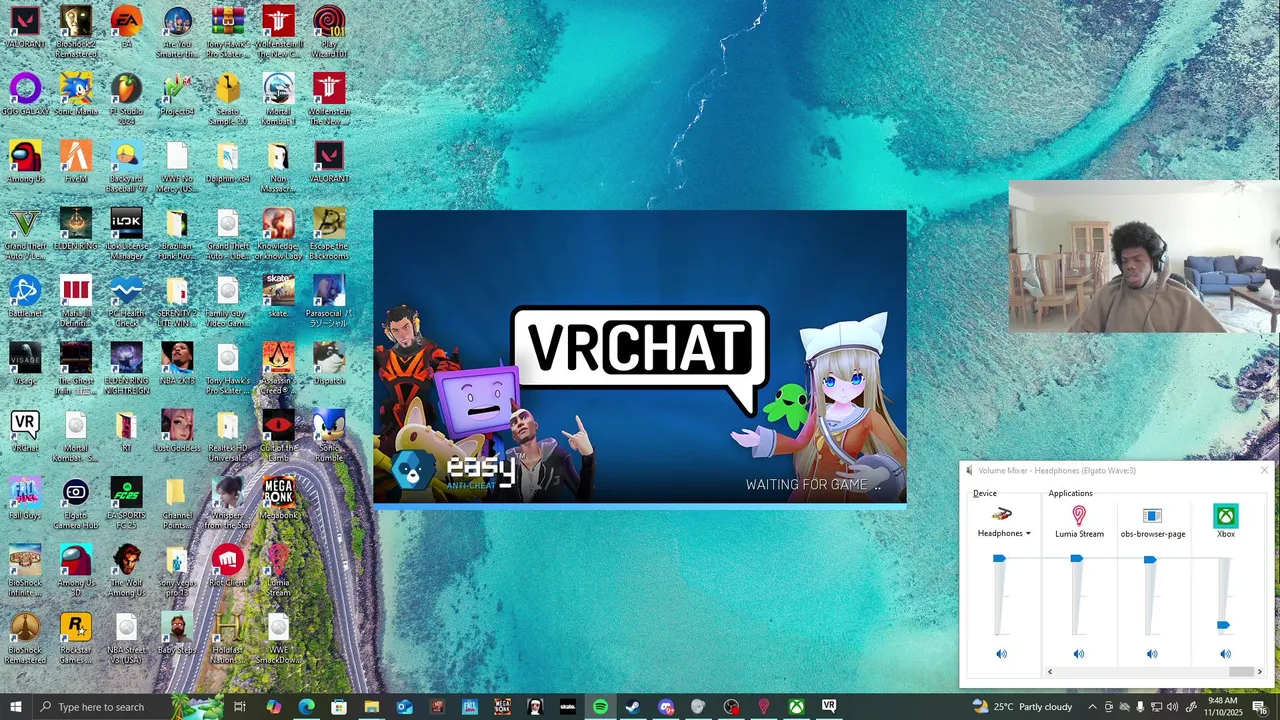This screenshot has height=720, width=1280.
Task: Select the Escape the Backrooms icon
Action: (329, 232)
